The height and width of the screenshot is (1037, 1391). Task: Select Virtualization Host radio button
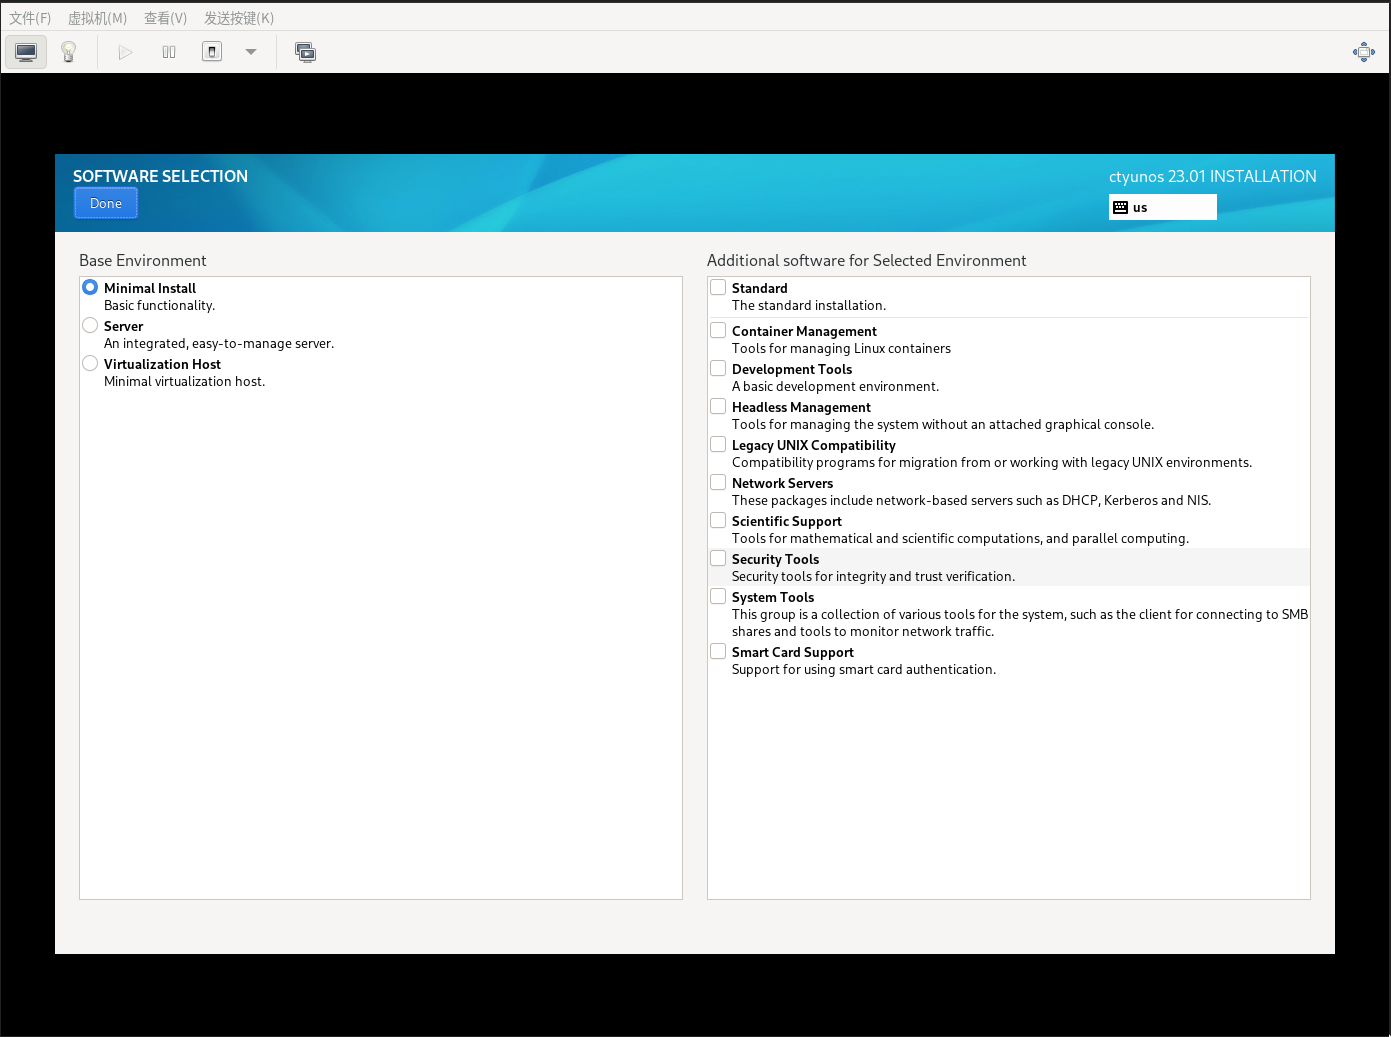pos(90,363)
